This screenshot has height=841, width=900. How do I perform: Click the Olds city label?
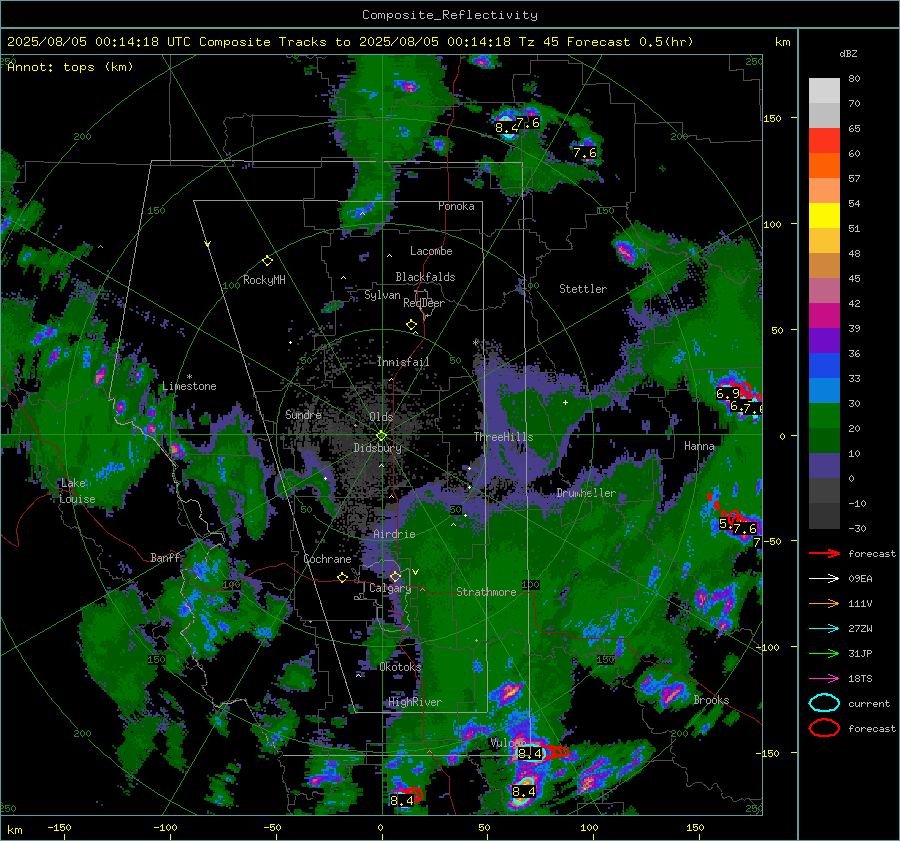(x=381, y=416)
